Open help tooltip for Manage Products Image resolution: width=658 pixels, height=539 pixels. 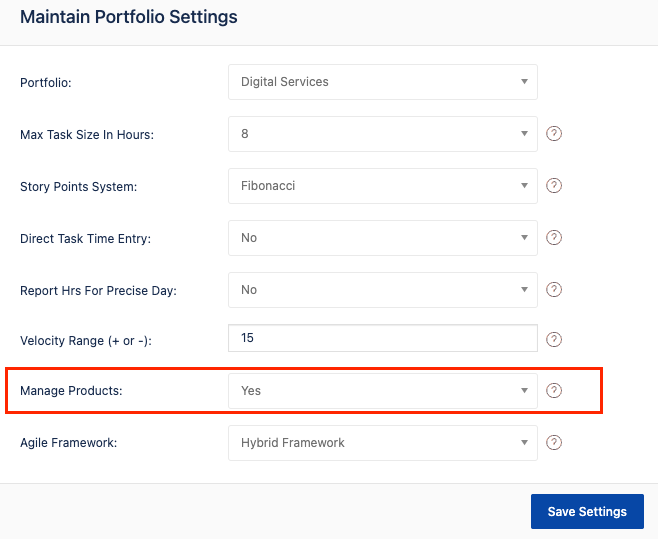point(554,390)
